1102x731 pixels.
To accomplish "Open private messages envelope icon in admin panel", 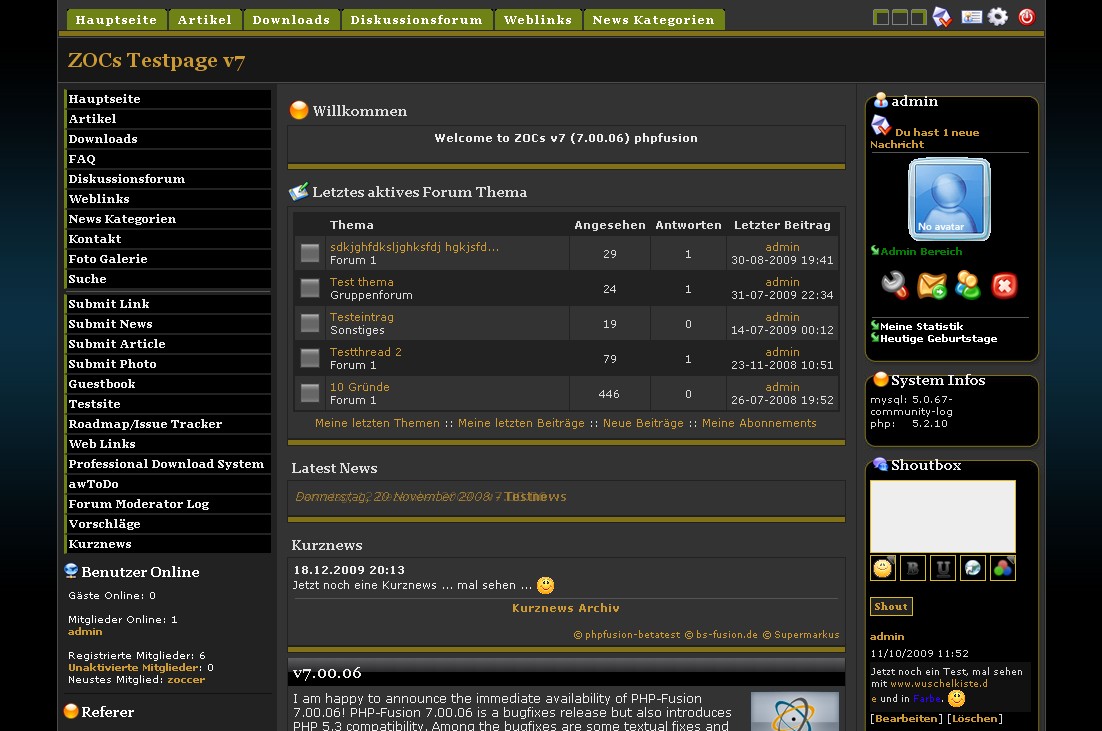I will click(x=931, y=286).
